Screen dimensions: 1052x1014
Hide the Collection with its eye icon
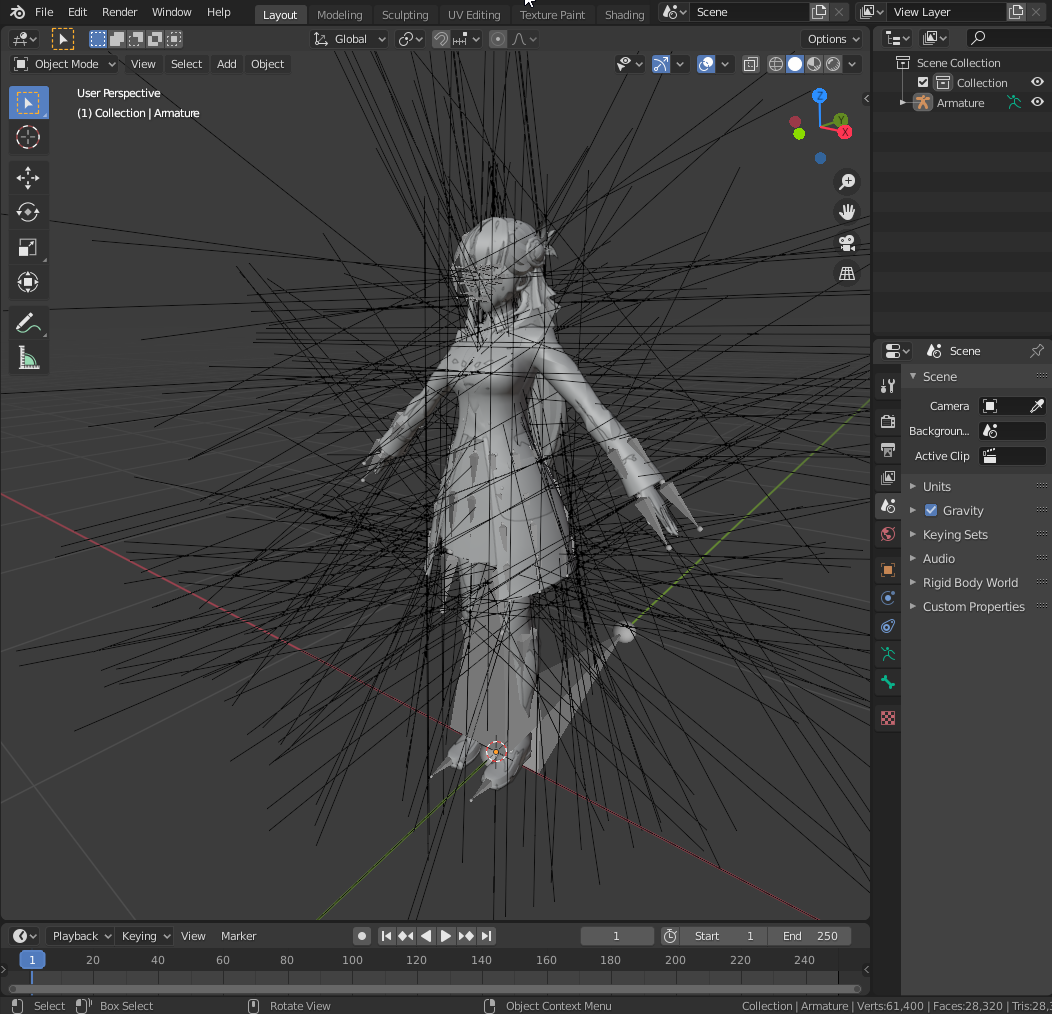click(x=1037, y=82)
